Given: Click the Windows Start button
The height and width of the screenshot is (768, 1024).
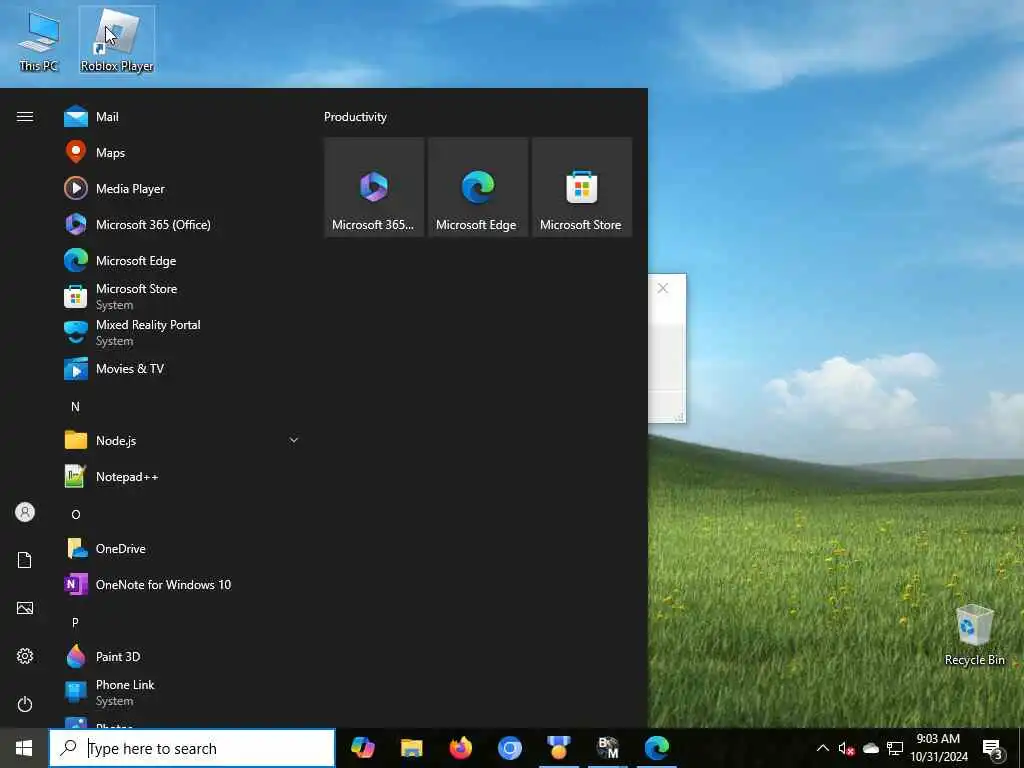Looking at the screenshot, I should point(24,748).
